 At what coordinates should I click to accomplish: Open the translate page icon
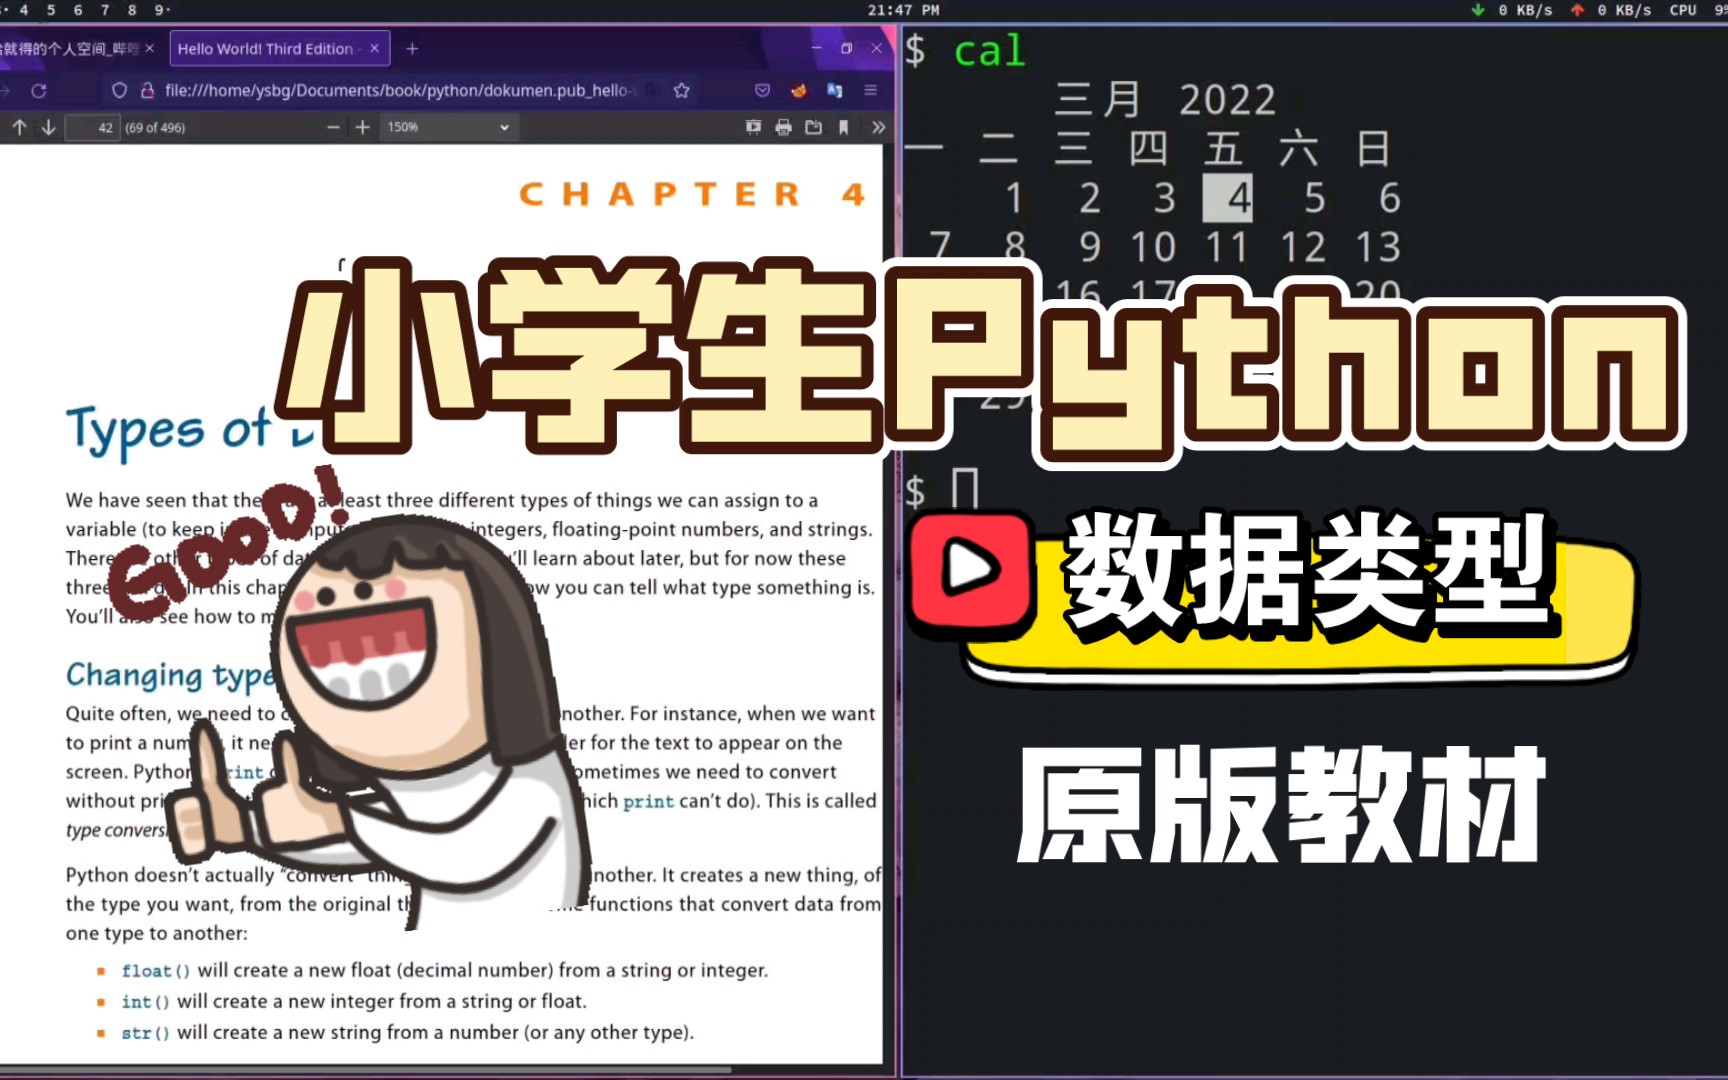836,90
